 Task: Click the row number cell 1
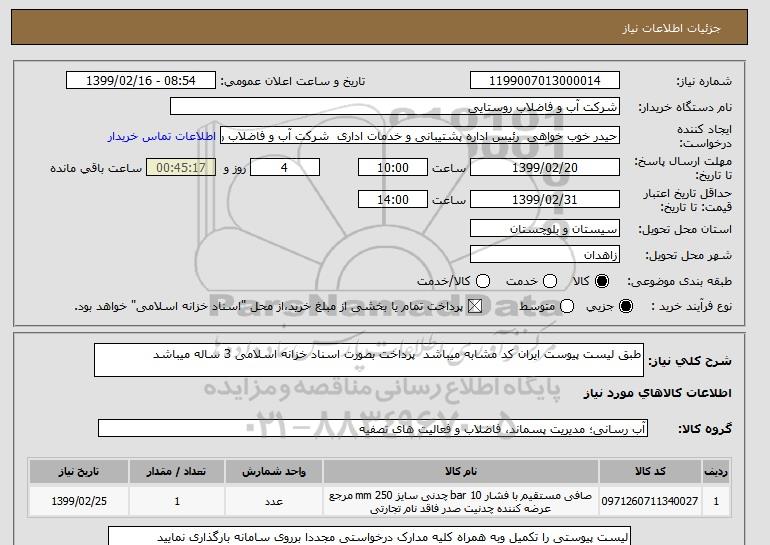pos(716,501)
